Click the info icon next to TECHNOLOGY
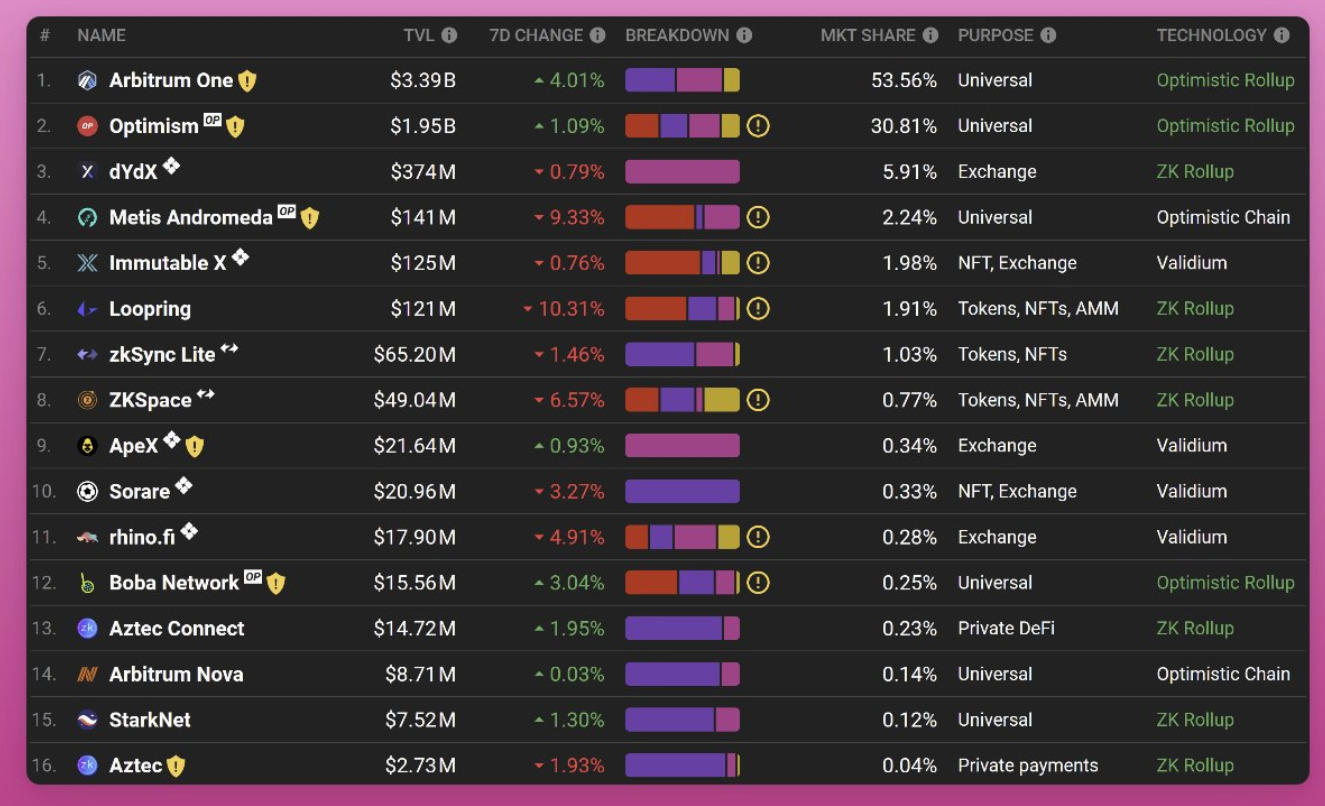 [1282, 35]
